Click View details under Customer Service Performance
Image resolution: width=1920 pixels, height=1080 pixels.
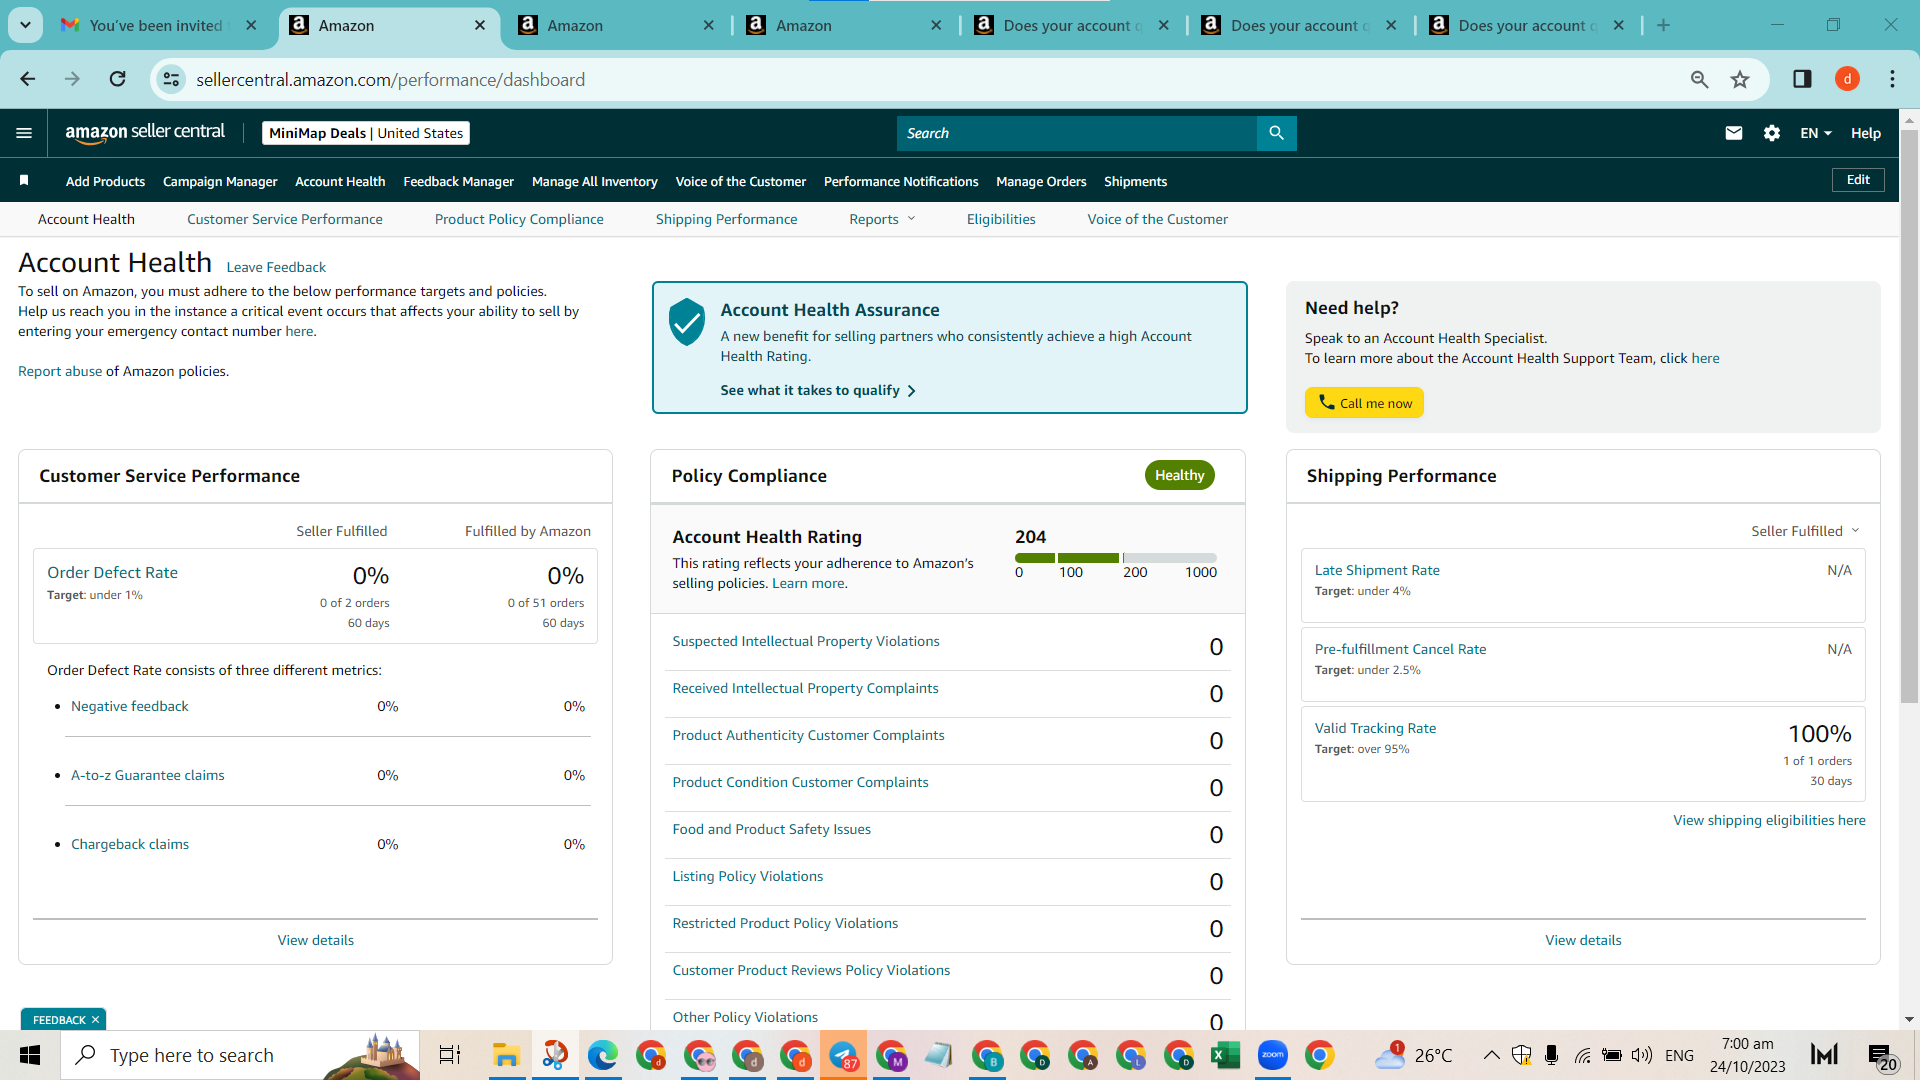tap(316, 940)
